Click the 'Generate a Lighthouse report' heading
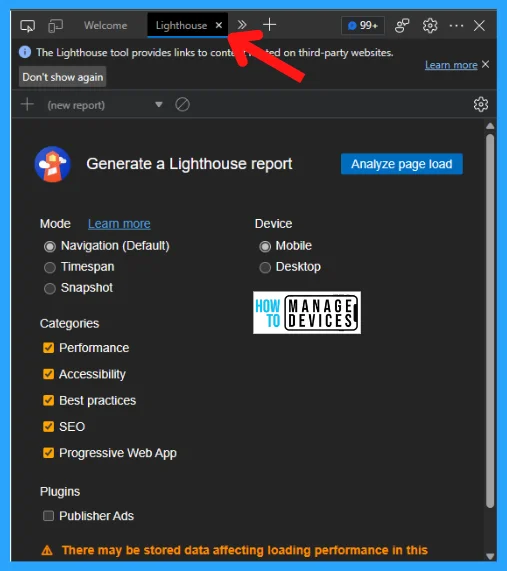 (189, 164)
